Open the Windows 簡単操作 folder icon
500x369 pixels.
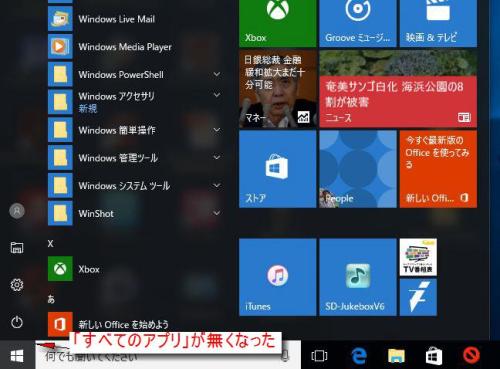click(60, 130)
